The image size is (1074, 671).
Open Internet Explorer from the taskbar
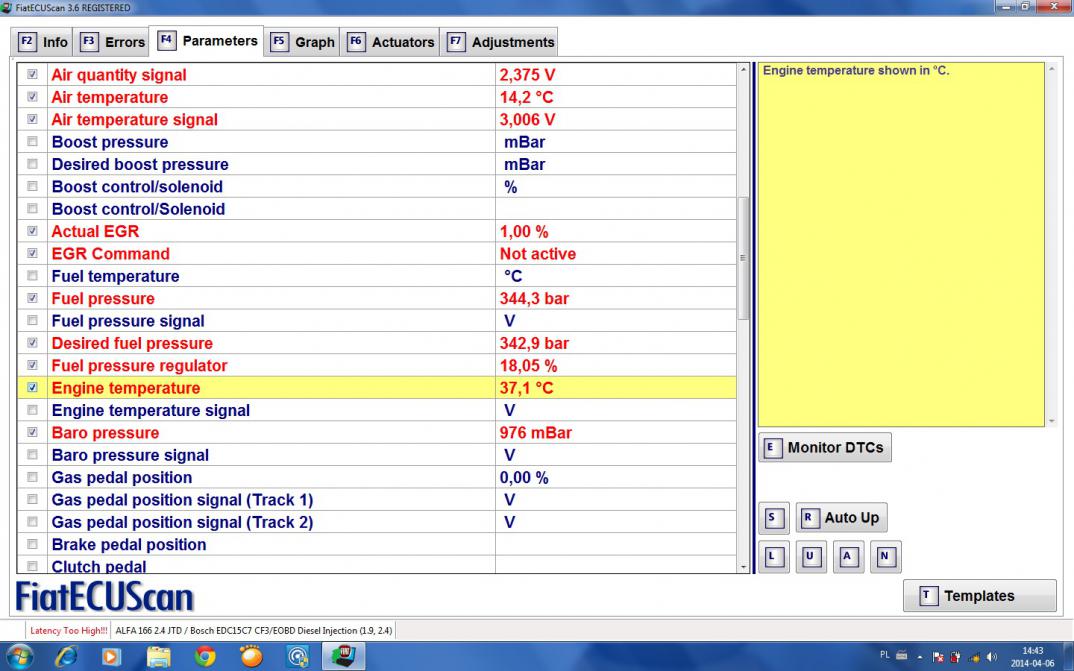point(66,656)
